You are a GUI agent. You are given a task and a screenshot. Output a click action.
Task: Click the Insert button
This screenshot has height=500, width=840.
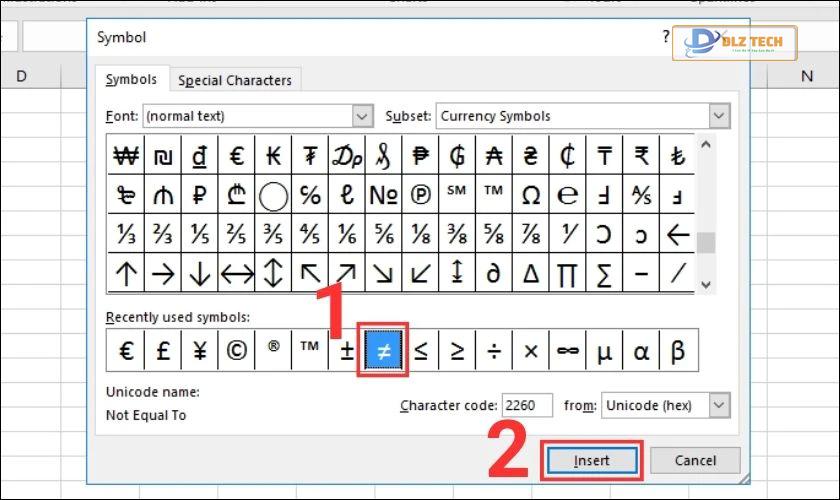(x=592, y=460)
